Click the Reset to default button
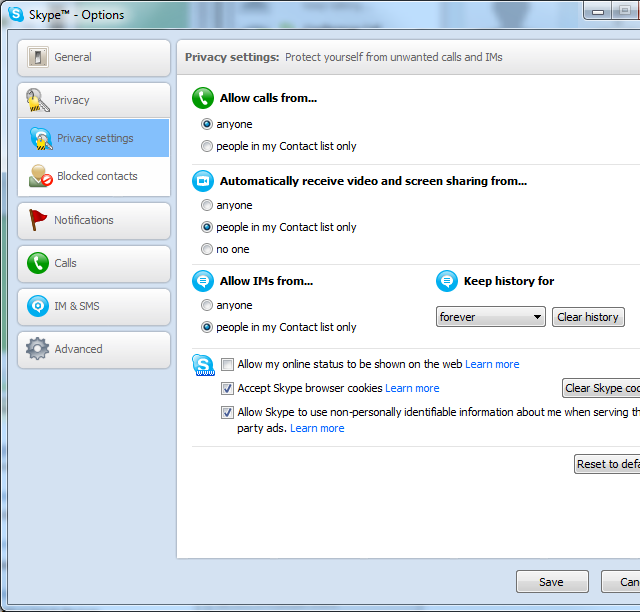Viewport: 640px width, 612px height. pos(607,464)
